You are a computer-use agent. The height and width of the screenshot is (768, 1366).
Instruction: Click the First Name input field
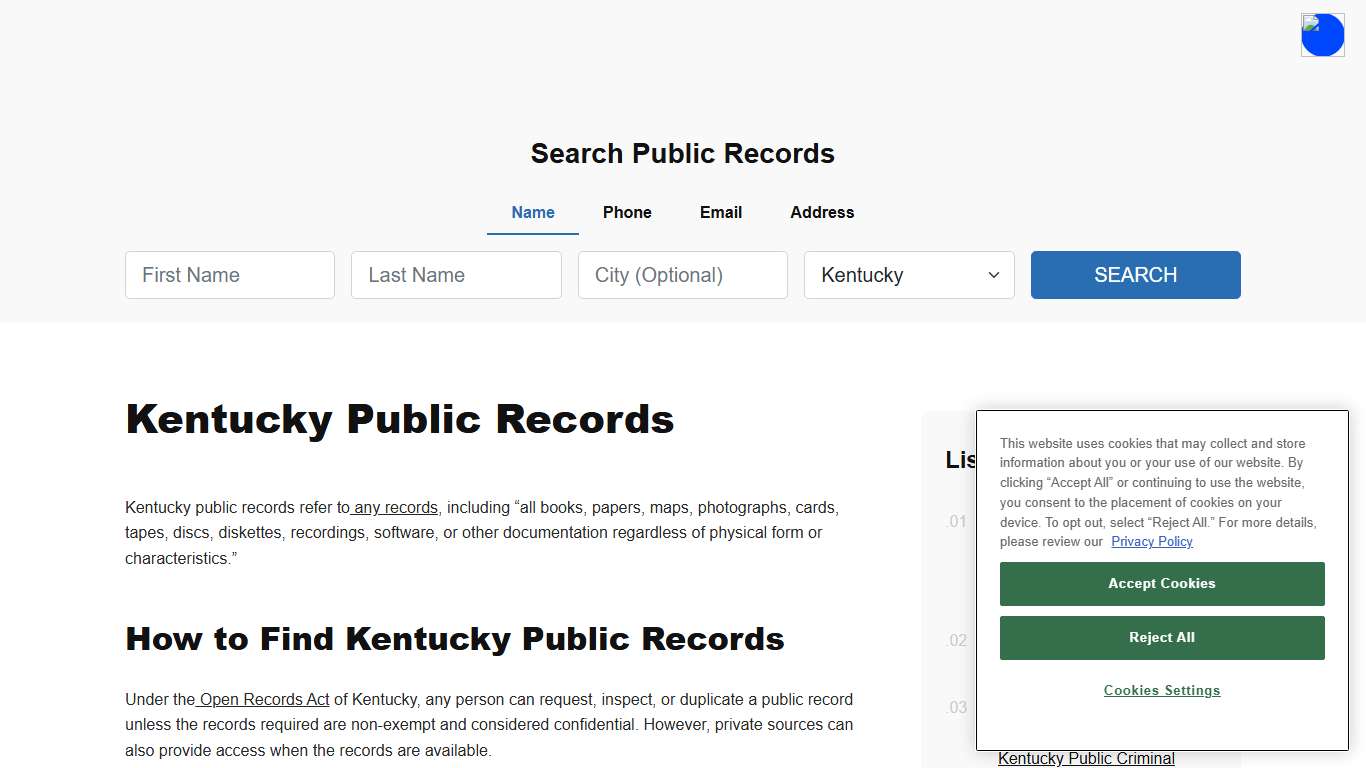click(x=229, y=275)
